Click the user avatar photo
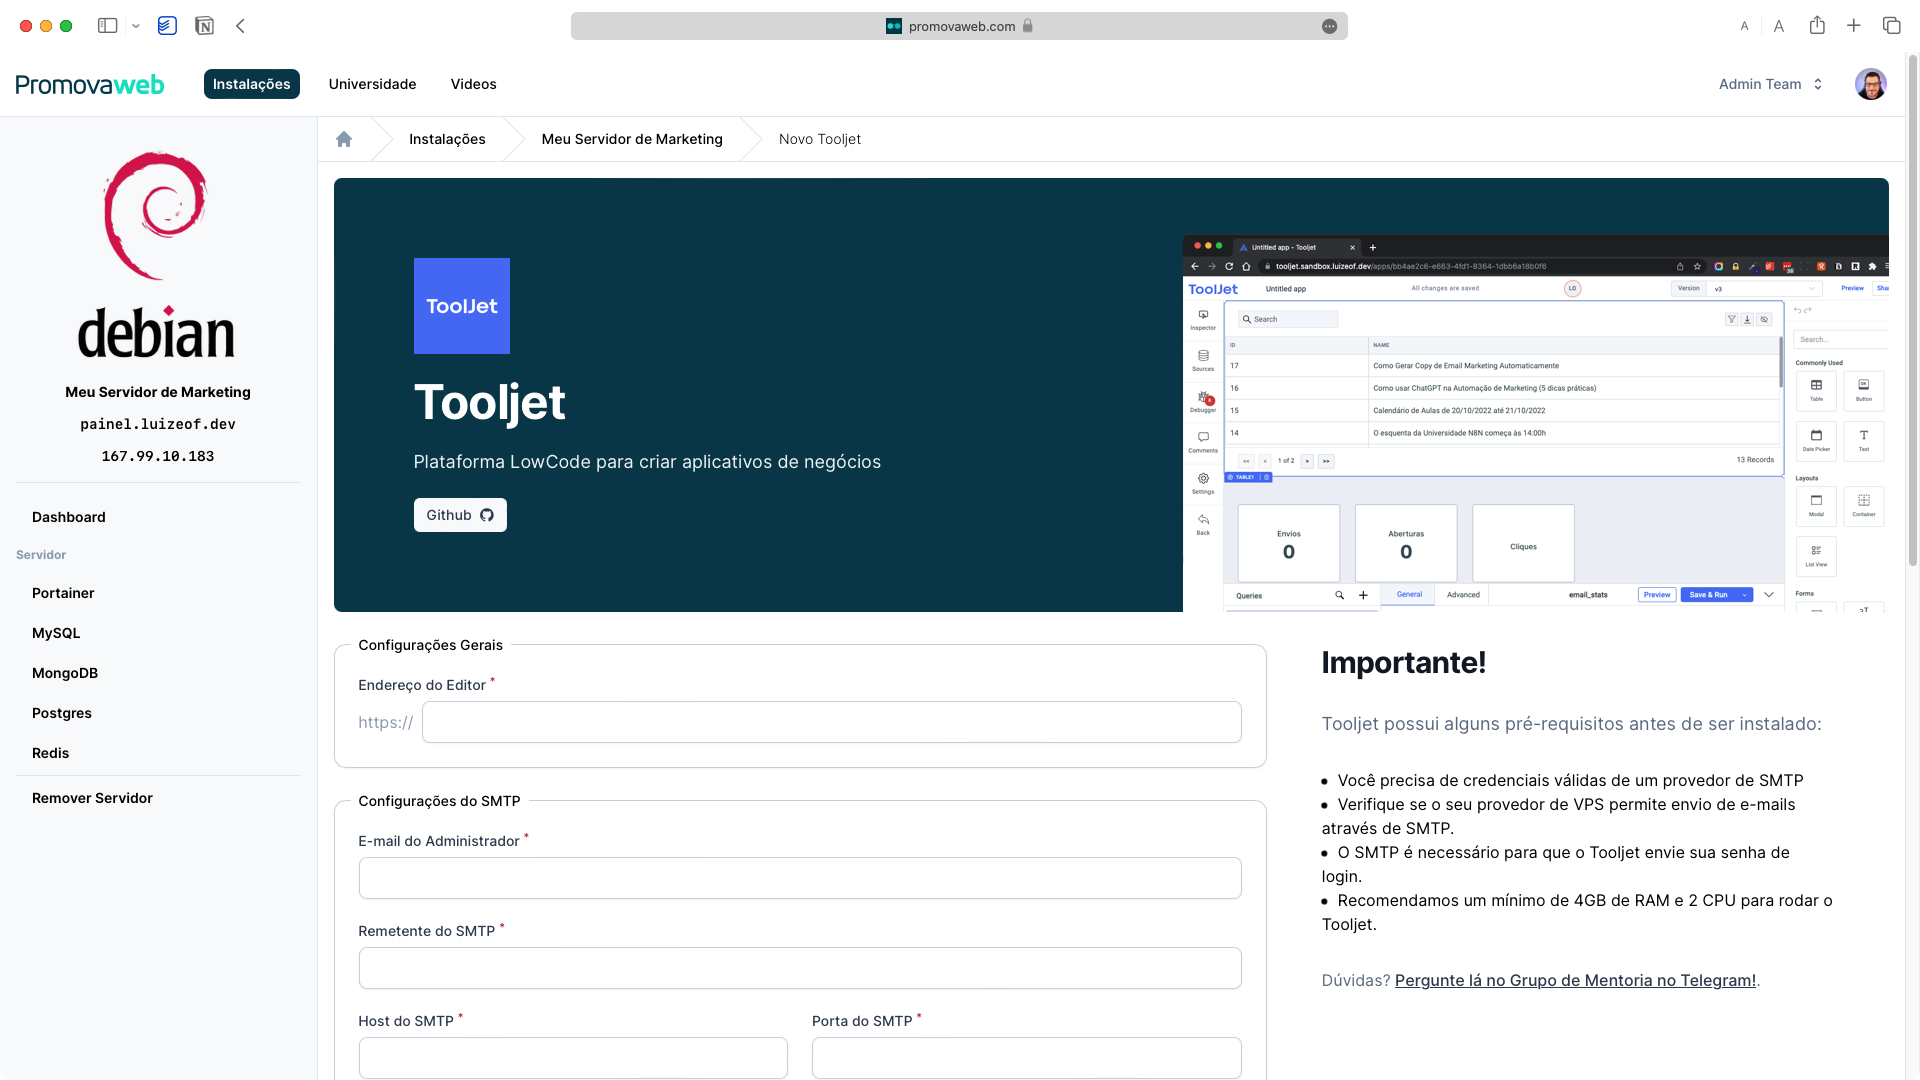 point(1871,84)
